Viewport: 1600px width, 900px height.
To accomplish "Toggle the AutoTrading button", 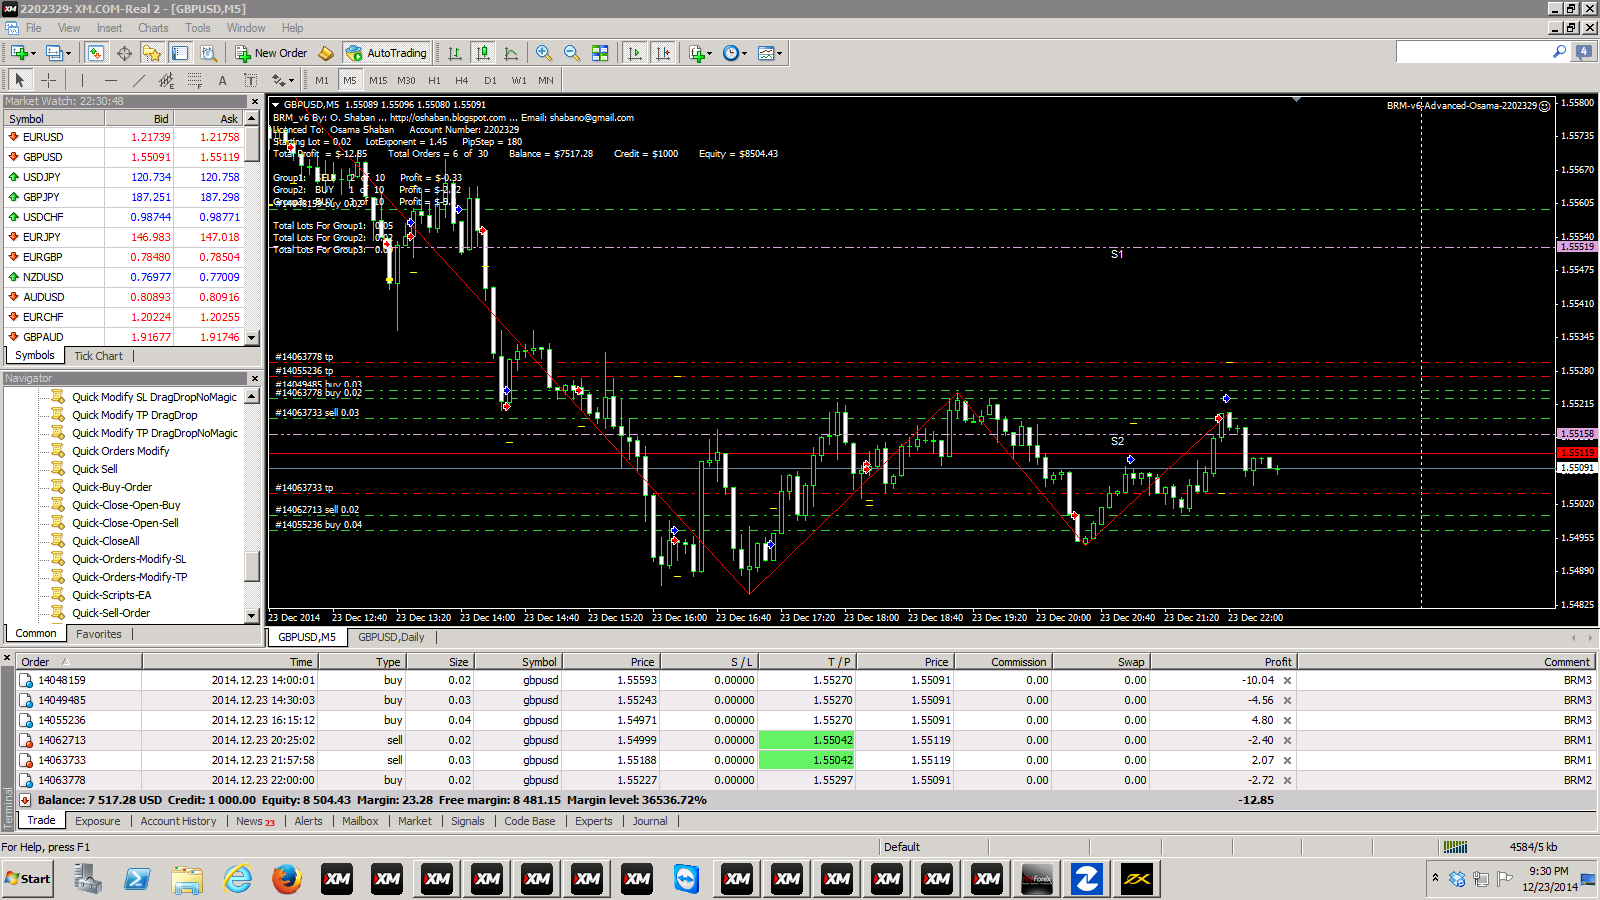I will point(386,53).
